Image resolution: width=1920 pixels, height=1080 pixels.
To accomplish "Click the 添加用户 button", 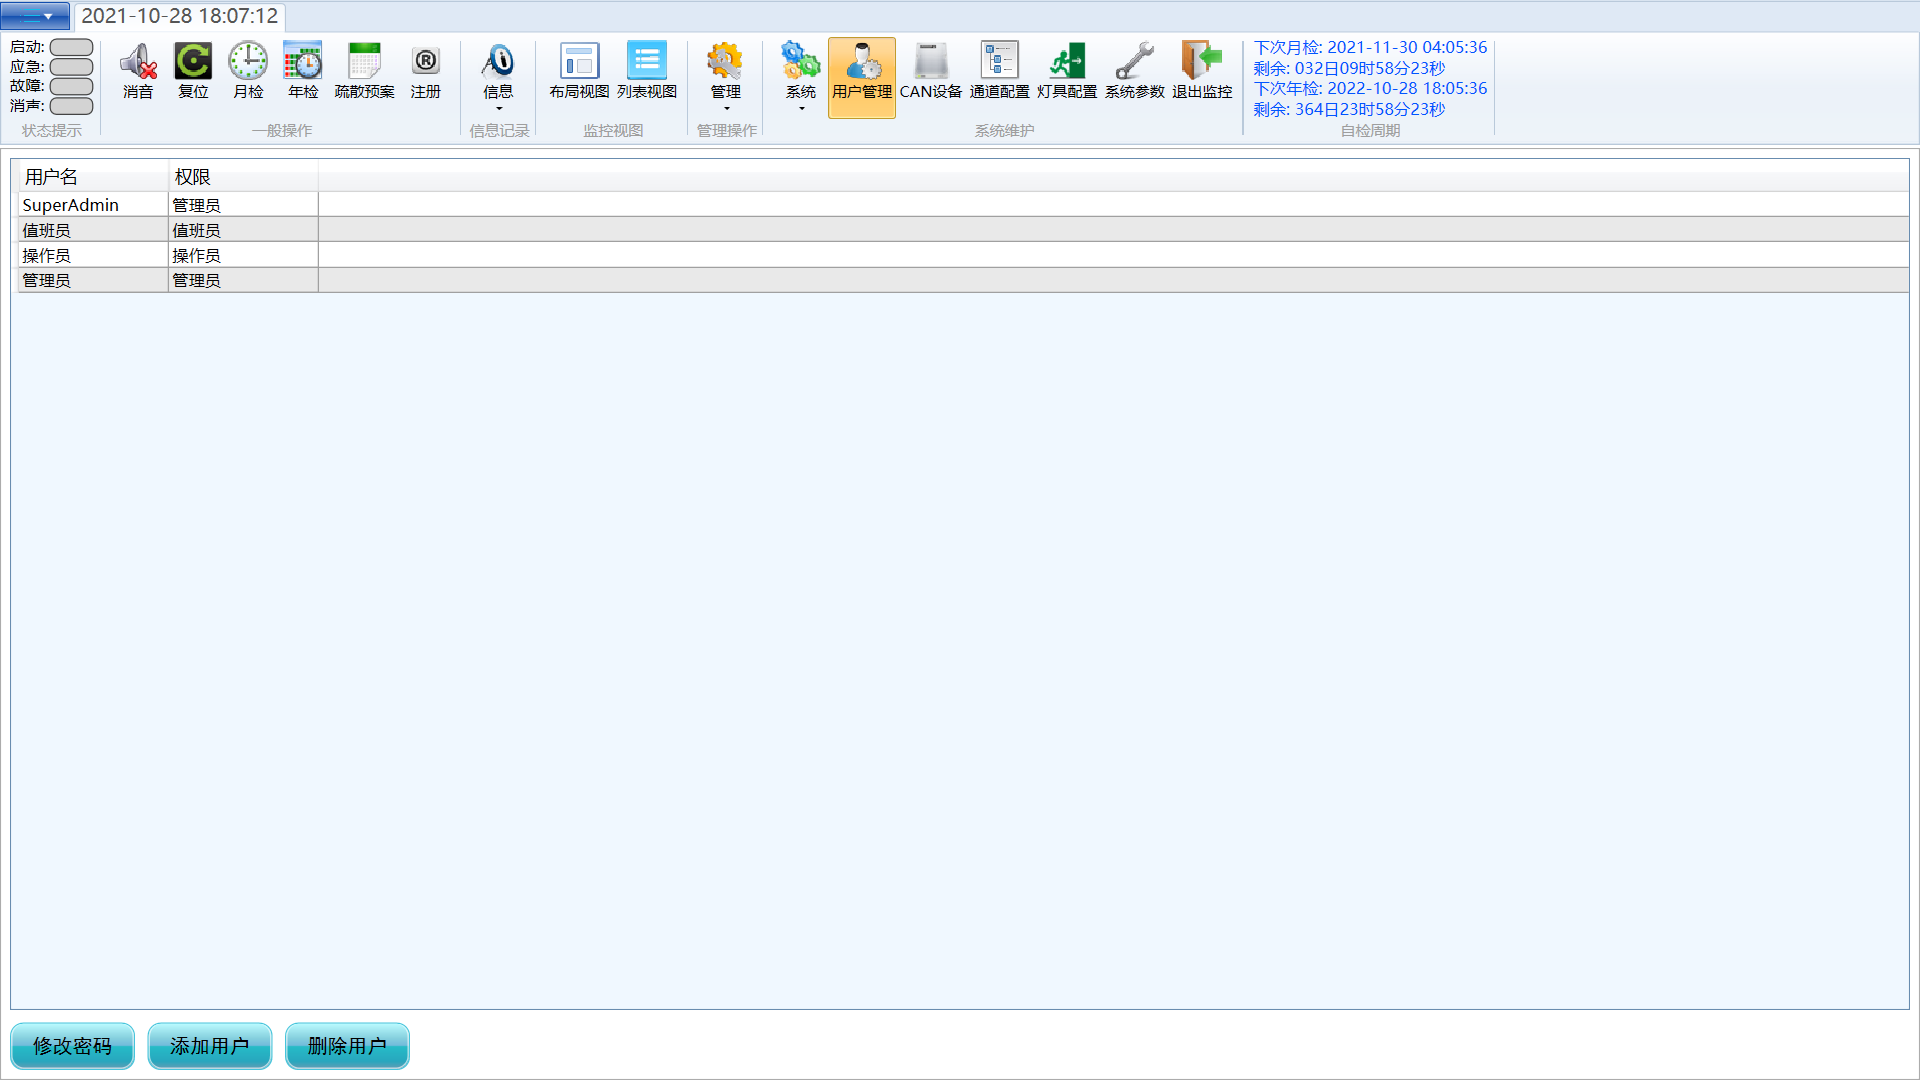I will [x=210, y=1046].
